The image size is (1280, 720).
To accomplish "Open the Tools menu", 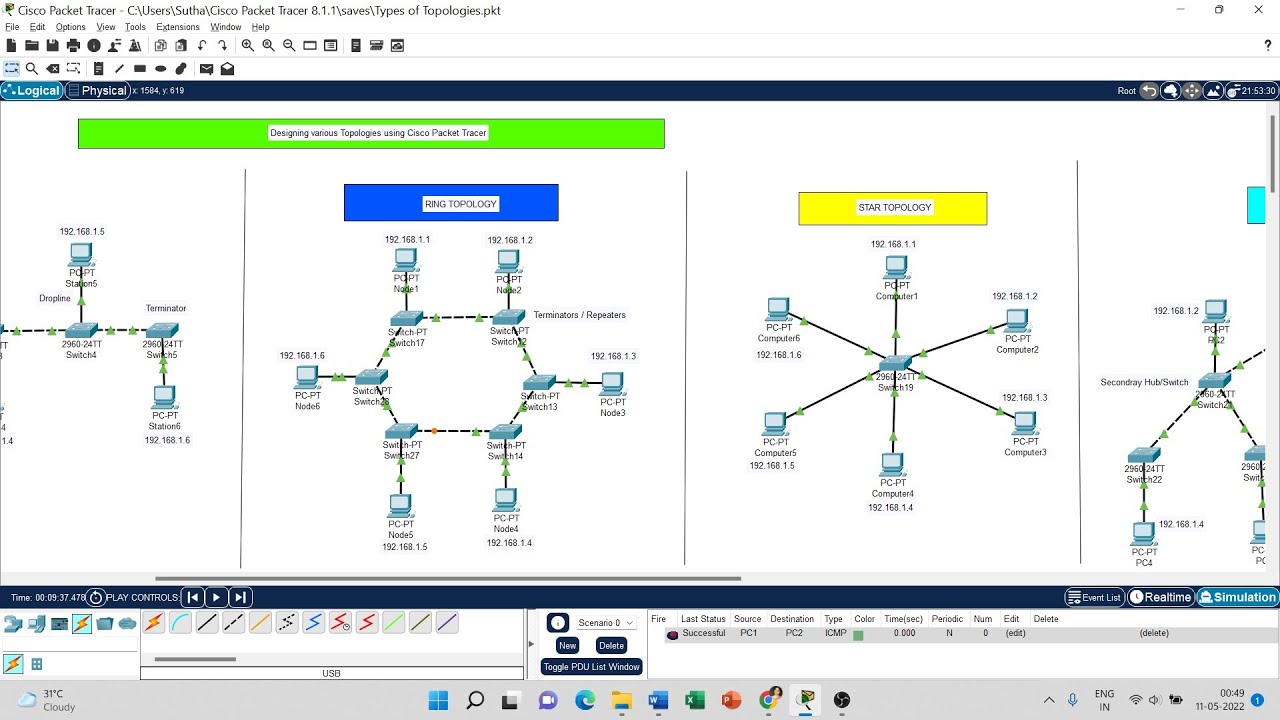I will (x=135, y=27).
